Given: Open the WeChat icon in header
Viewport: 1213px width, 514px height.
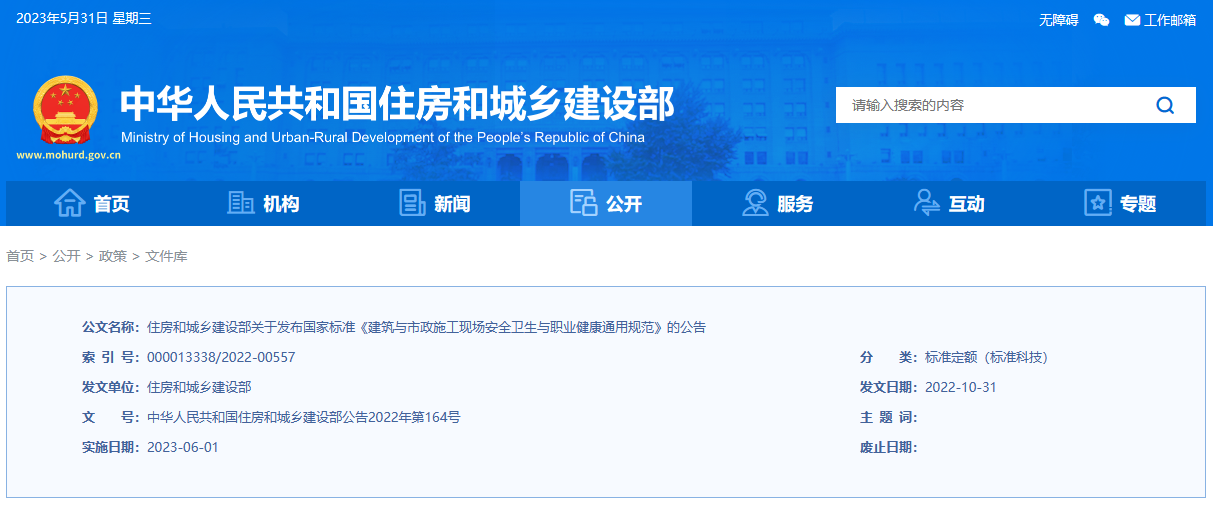Looking at the screenshot, I should point(1101,20).
